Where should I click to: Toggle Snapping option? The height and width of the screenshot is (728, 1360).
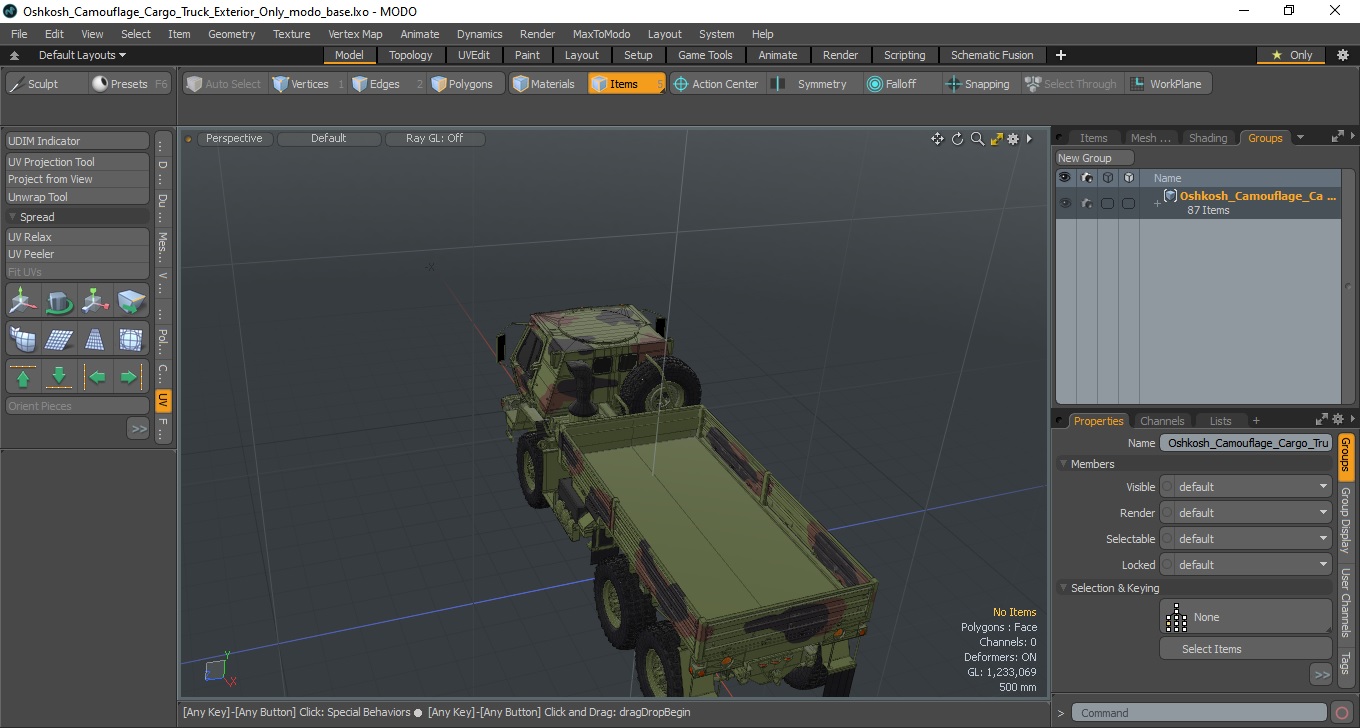(x=978, y=84)
